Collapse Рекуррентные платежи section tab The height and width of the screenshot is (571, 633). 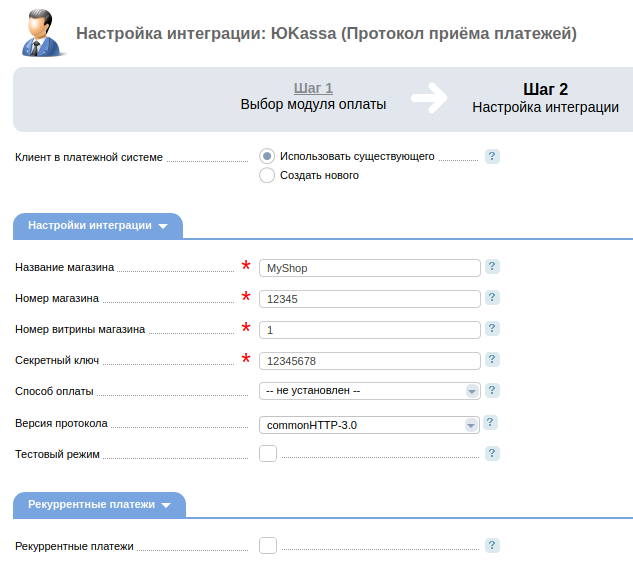(99, 505)
